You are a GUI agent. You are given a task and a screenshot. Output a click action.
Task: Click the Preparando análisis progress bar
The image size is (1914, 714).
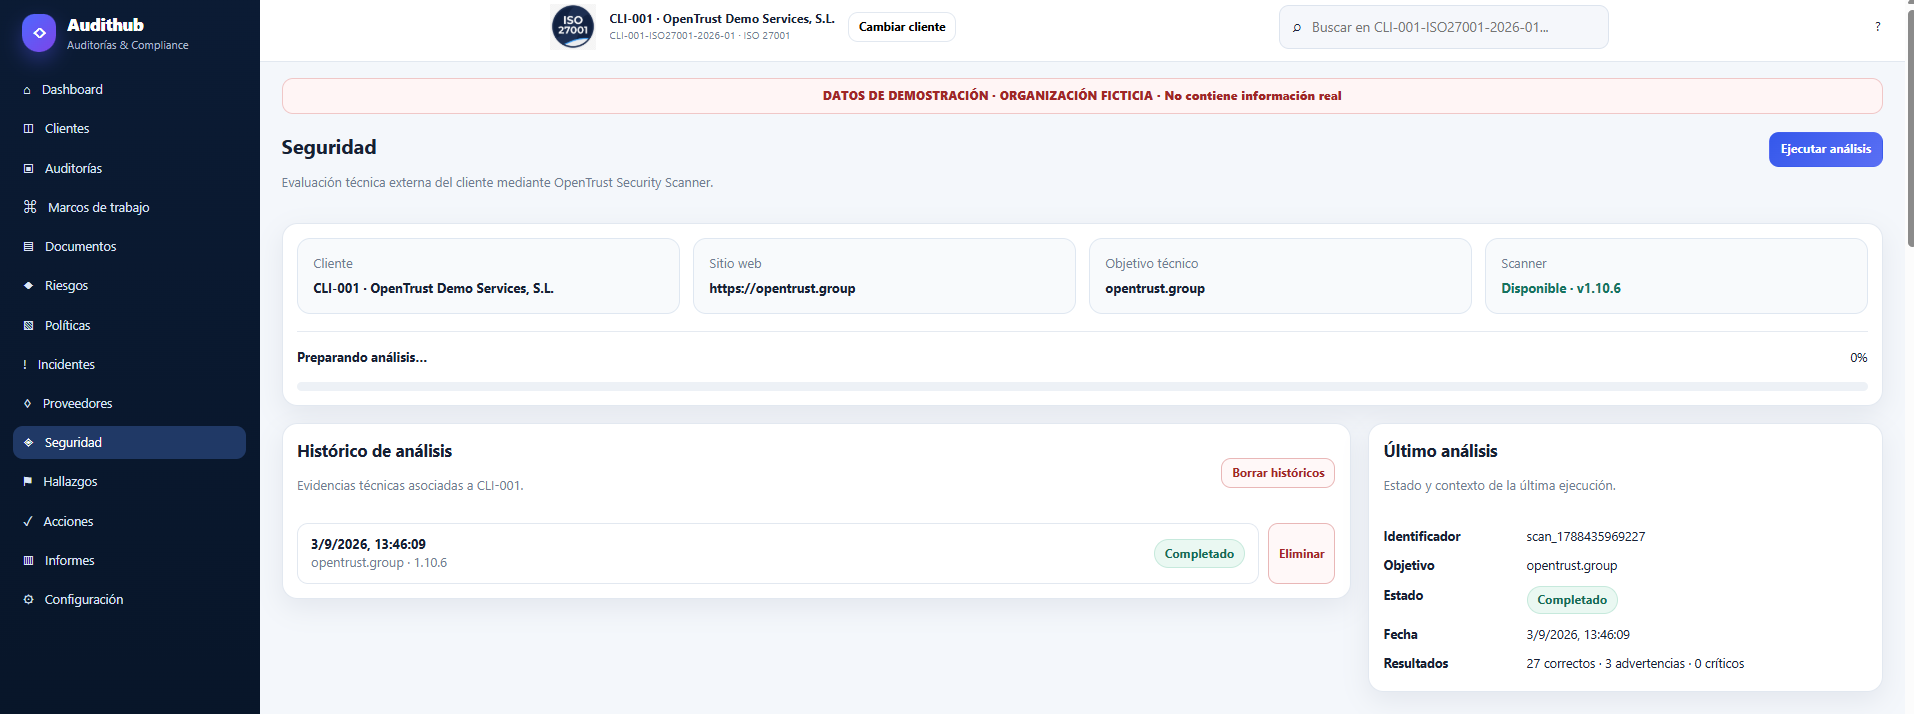tap(1082, 386)
